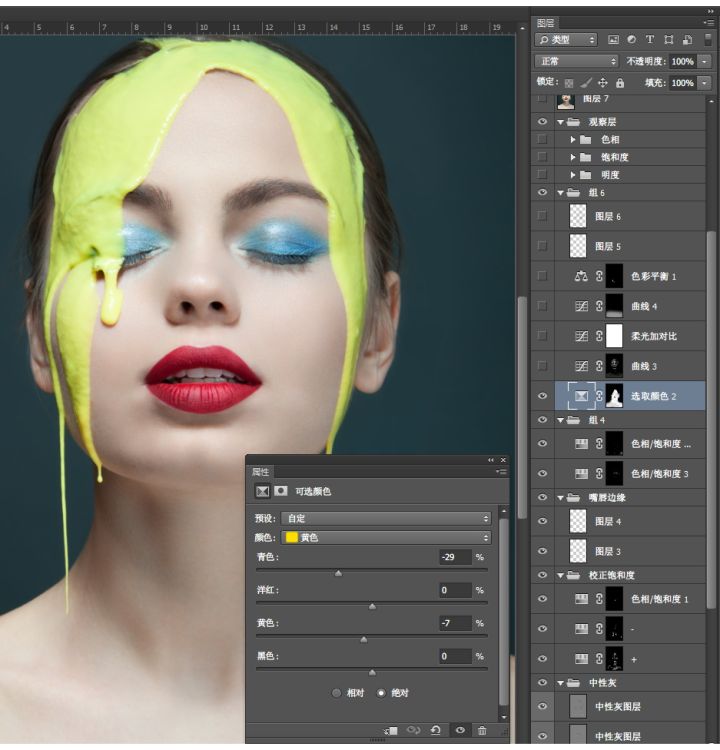Filter layers by adjustment layer icon
Screen dimensions: 720x750
pyautogui.click(x=631, y=40)
